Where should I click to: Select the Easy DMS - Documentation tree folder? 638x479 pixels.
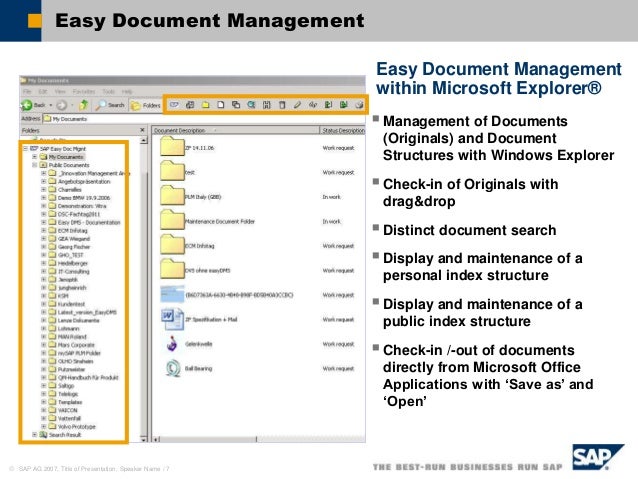click(85, 222)
